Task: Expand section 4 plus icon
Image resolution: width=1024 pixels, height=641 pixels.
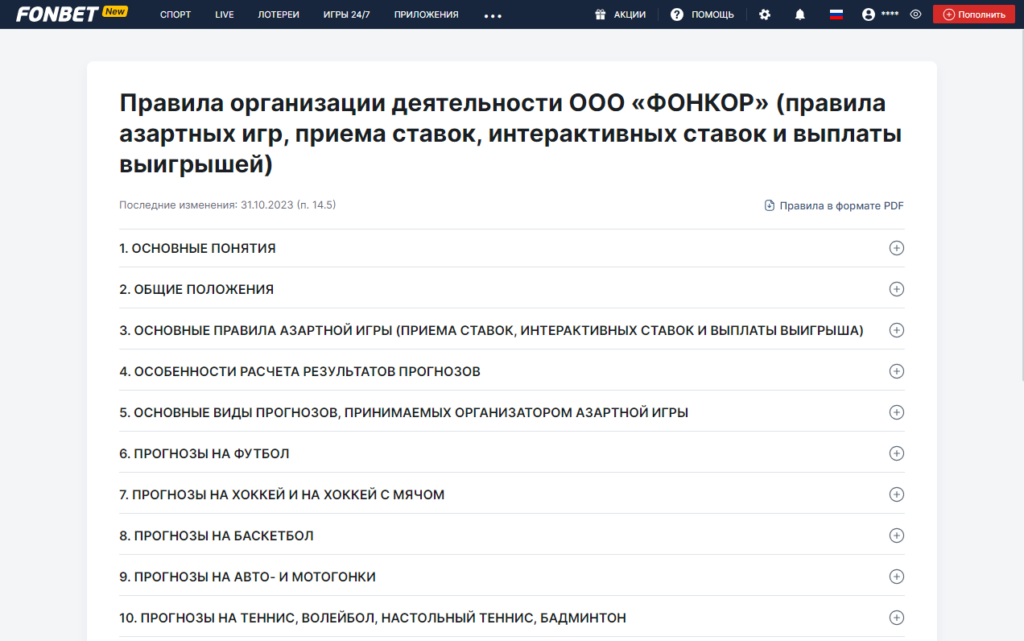Action: pyautogui.click(x=896, y=371)
